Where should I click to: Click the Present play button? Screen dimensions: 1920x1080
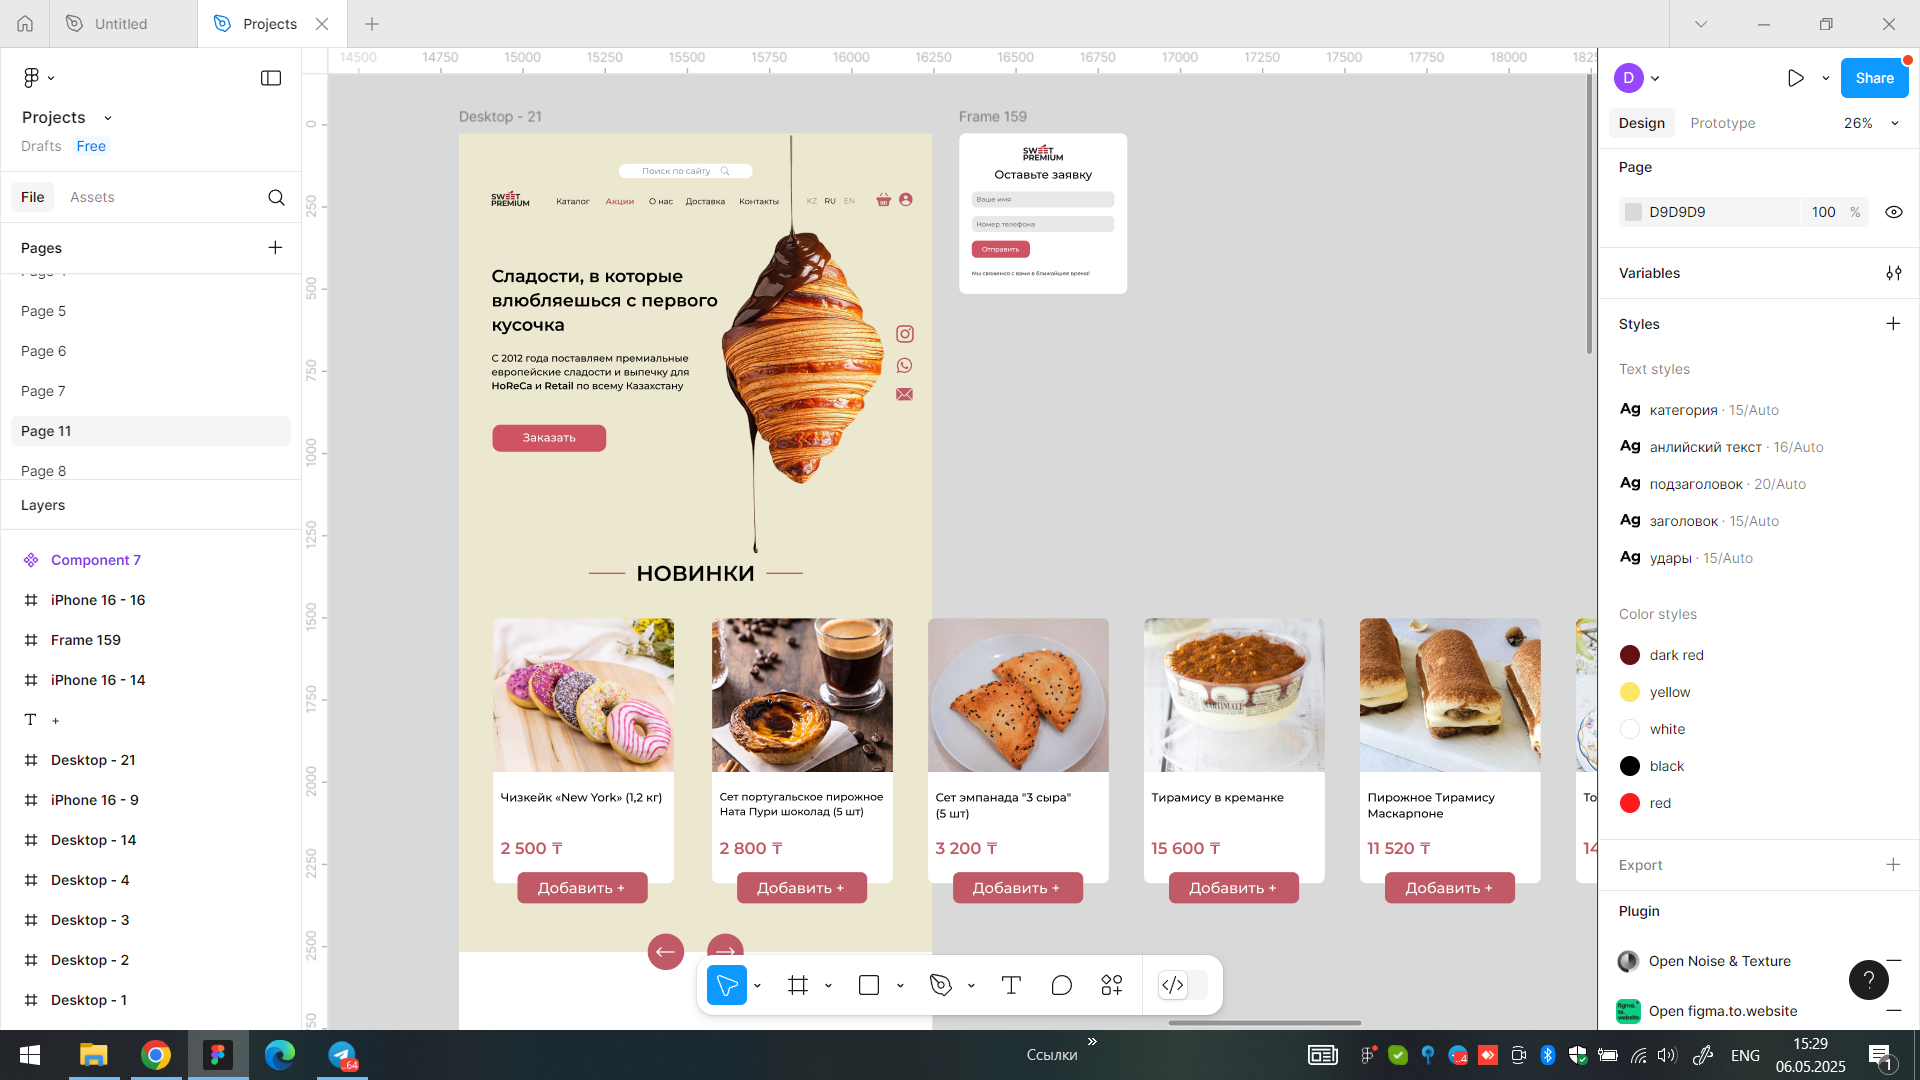(x=1796, y=78)
